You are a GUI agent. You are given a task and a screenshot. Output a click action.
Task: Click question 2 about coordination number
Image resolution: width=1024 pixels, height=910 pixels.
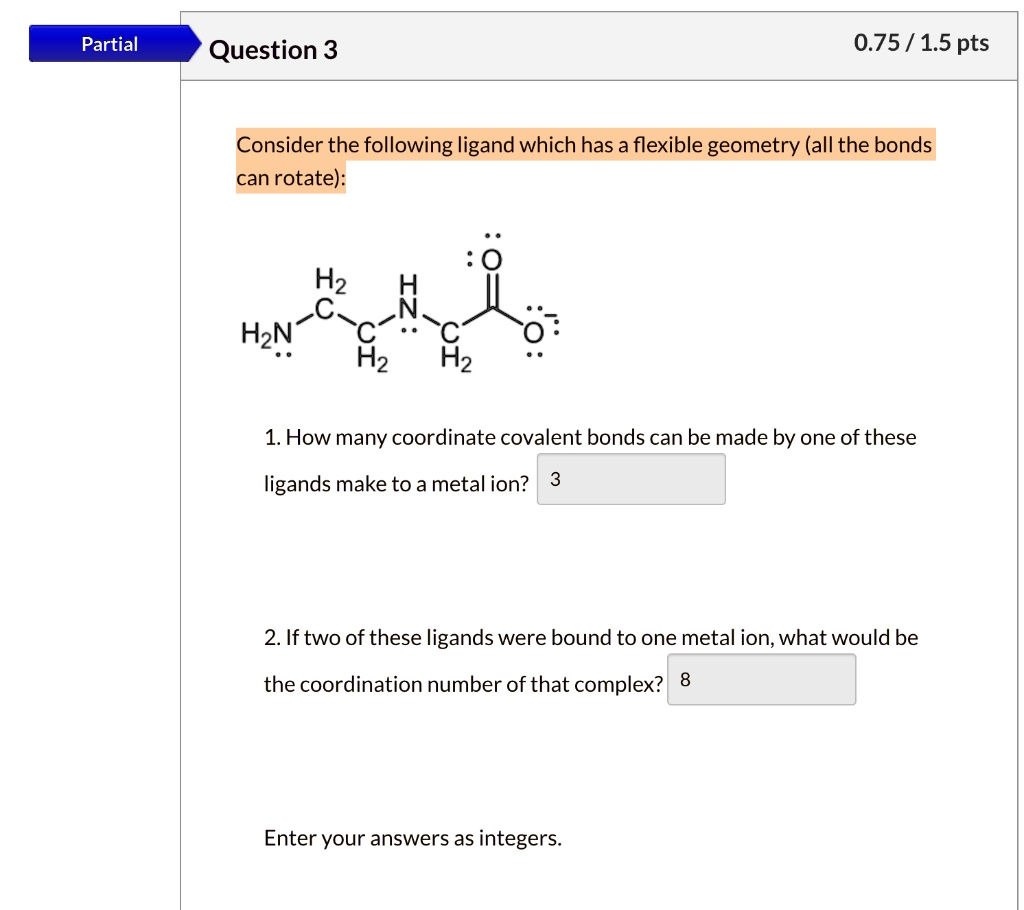coord(590,637)
